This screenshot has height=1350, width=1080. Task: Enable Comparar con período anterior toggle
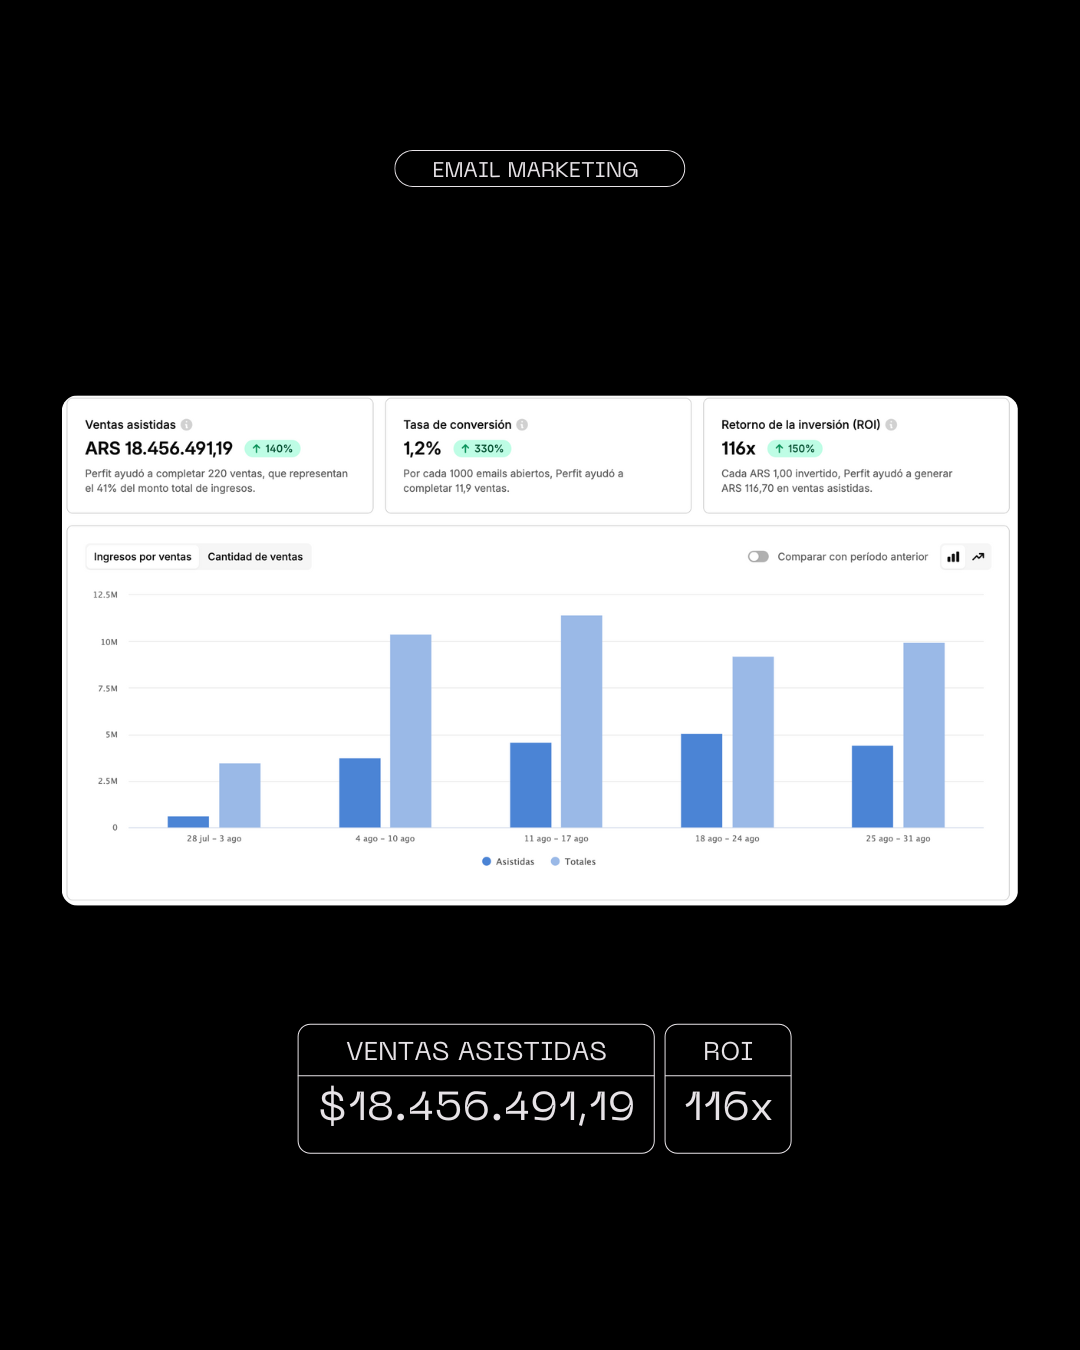tap(758, 557)
